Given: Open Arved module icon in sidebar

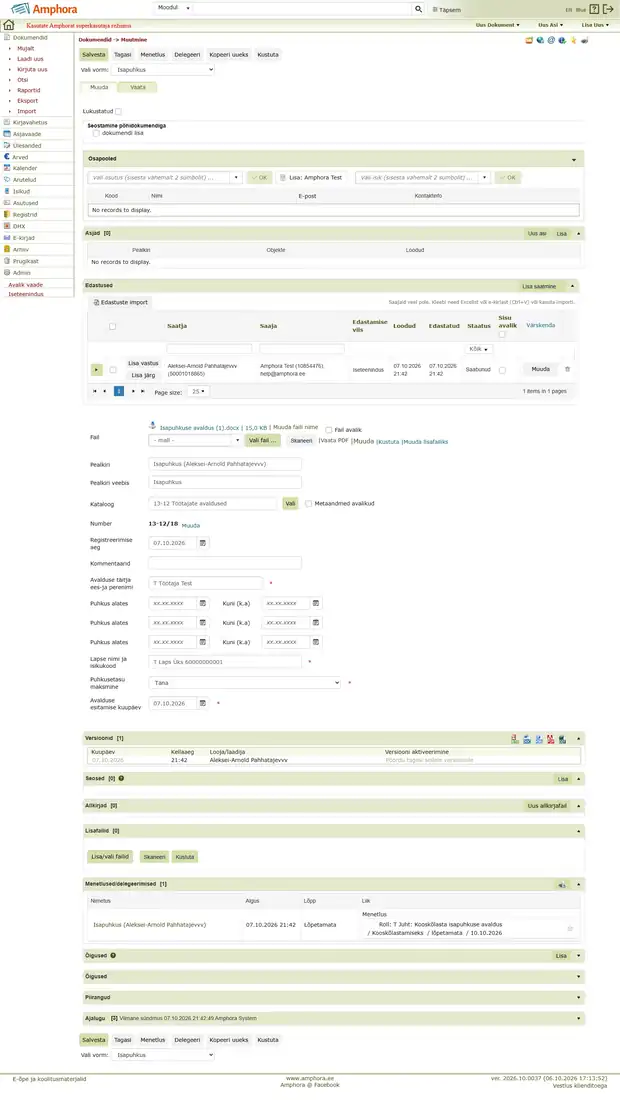Looking at the screenshot, I should click(x=7, y=156).
